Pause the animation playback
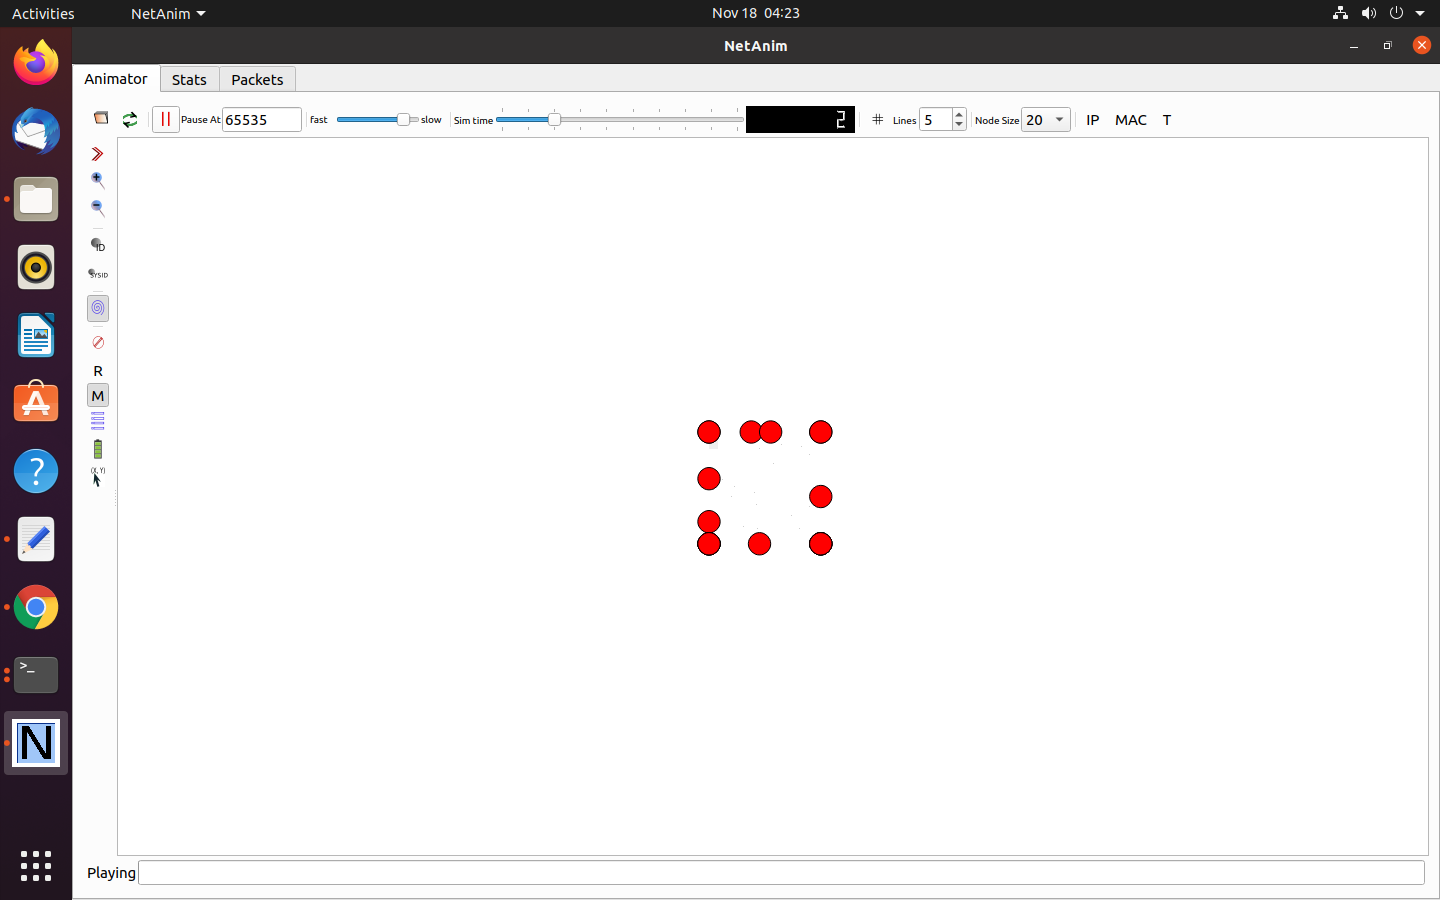The height and width of the screenshot is (900, 1440). point(165,118)
